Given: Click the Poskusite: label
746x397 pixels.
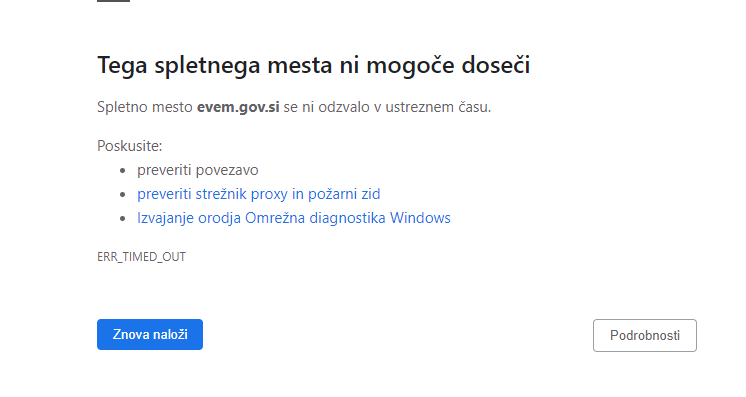Looking at the screenshot, I should pyautogui.click(x=129, y=146).
